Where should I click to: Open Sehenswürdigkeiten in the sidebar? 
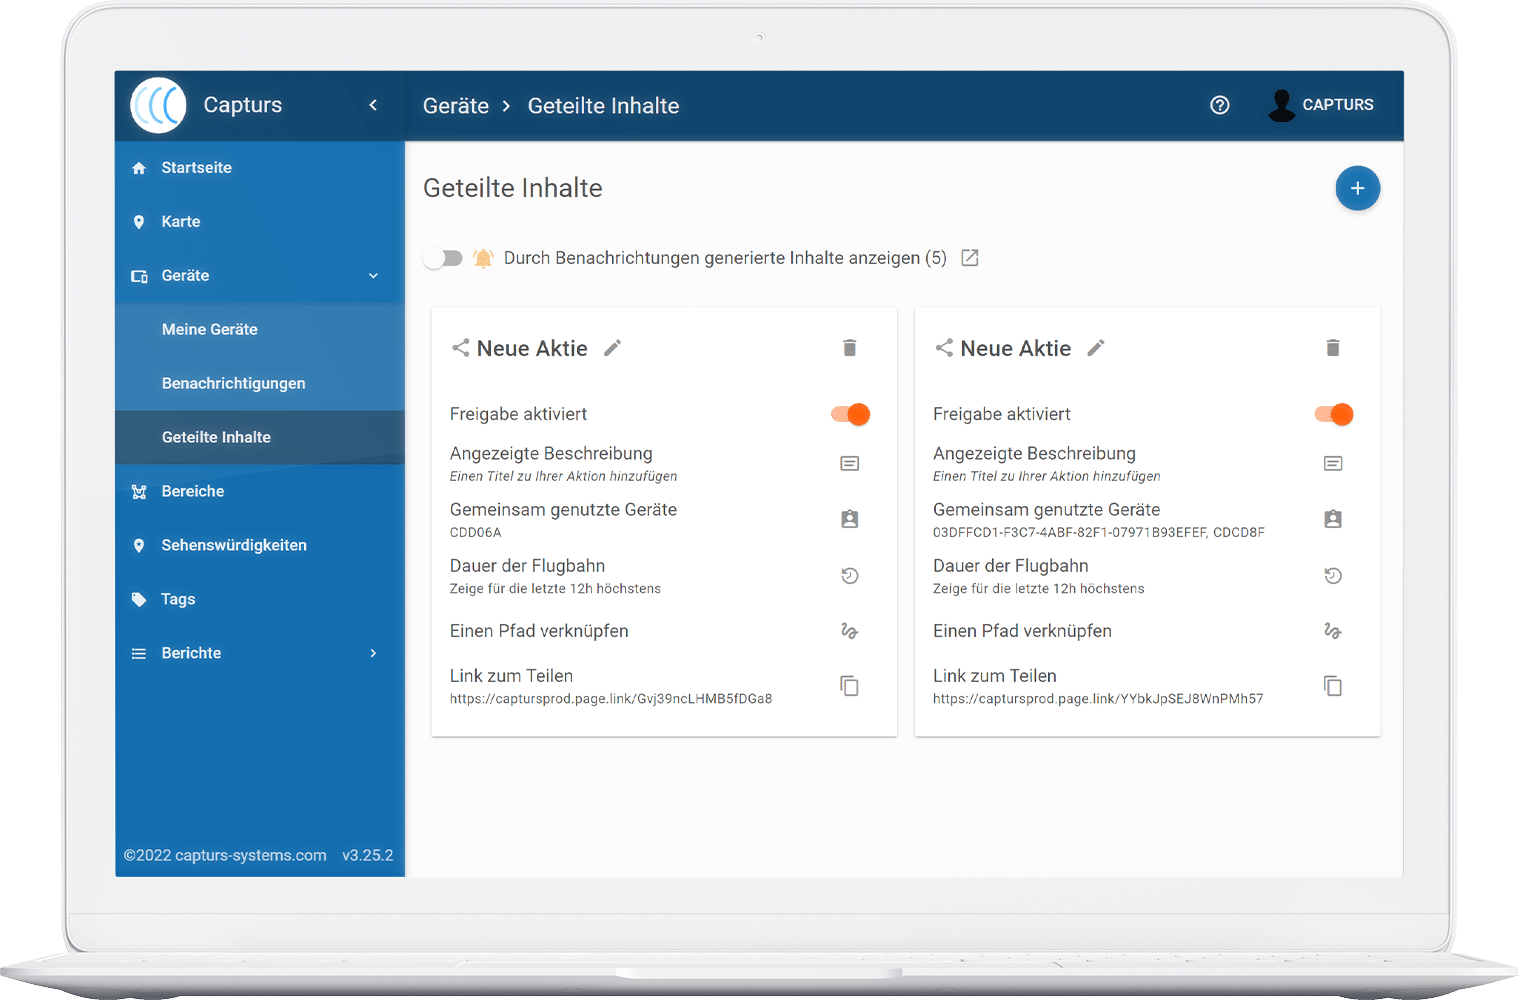tap(260, 546)
